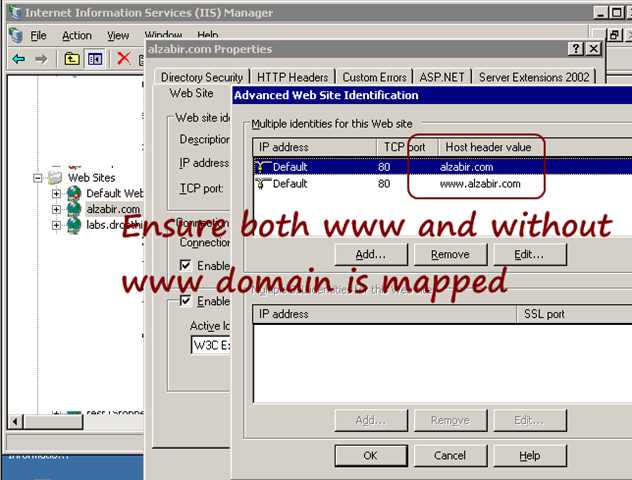The image size is (632, 480).
Task: Toggle the second Enable checkbox above Active log
Action: pyautogui.click(x=185, y=301)
